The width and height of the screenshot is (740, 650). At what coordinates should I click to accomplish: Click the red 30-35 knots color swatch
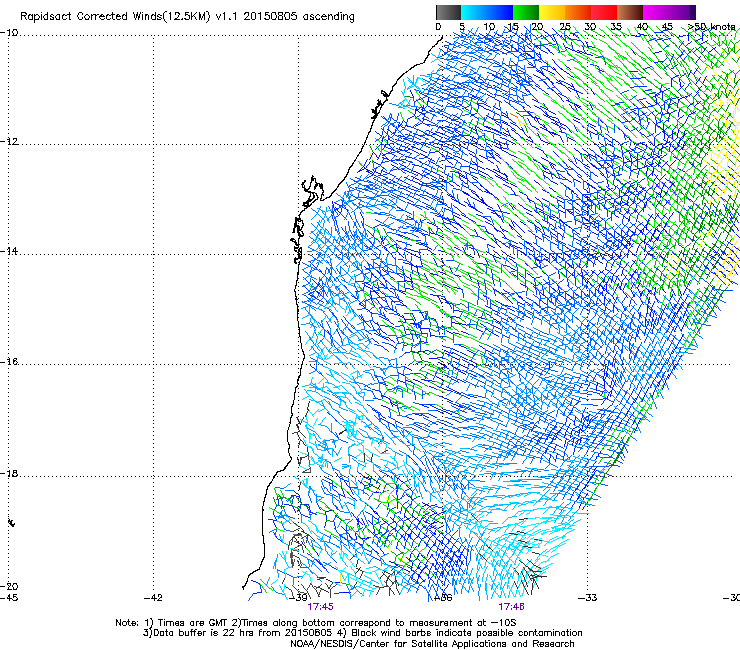pos(604,12)
